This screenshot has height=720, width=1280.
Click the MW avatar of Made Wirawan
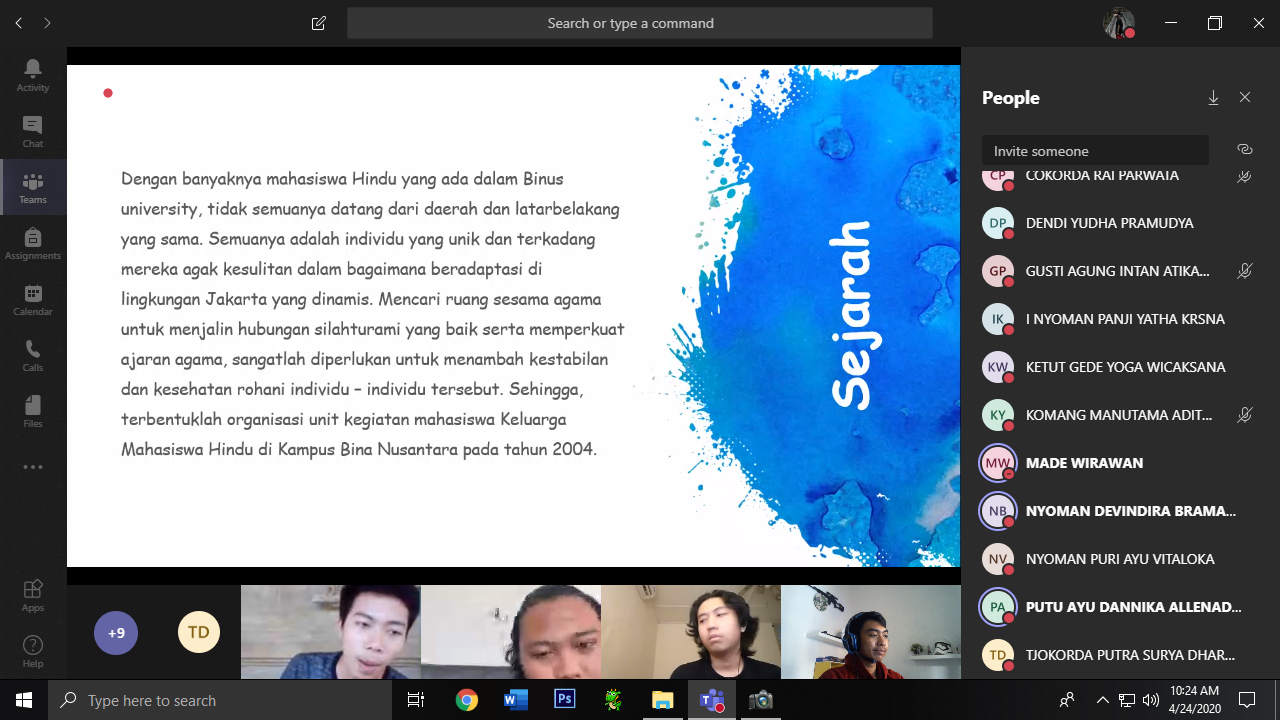[998, 463]
